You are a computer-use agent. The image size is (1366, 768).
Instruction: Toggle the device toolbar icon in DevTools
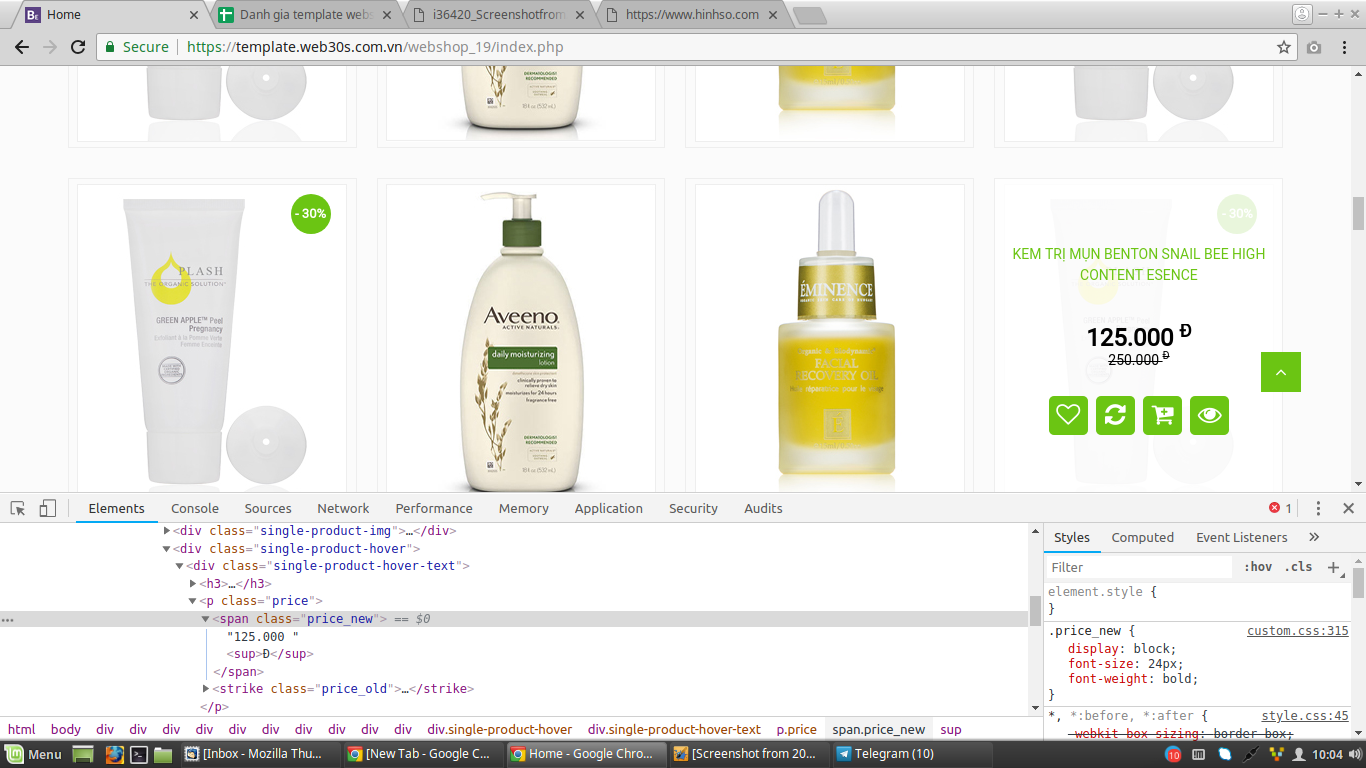click(47, 508)
